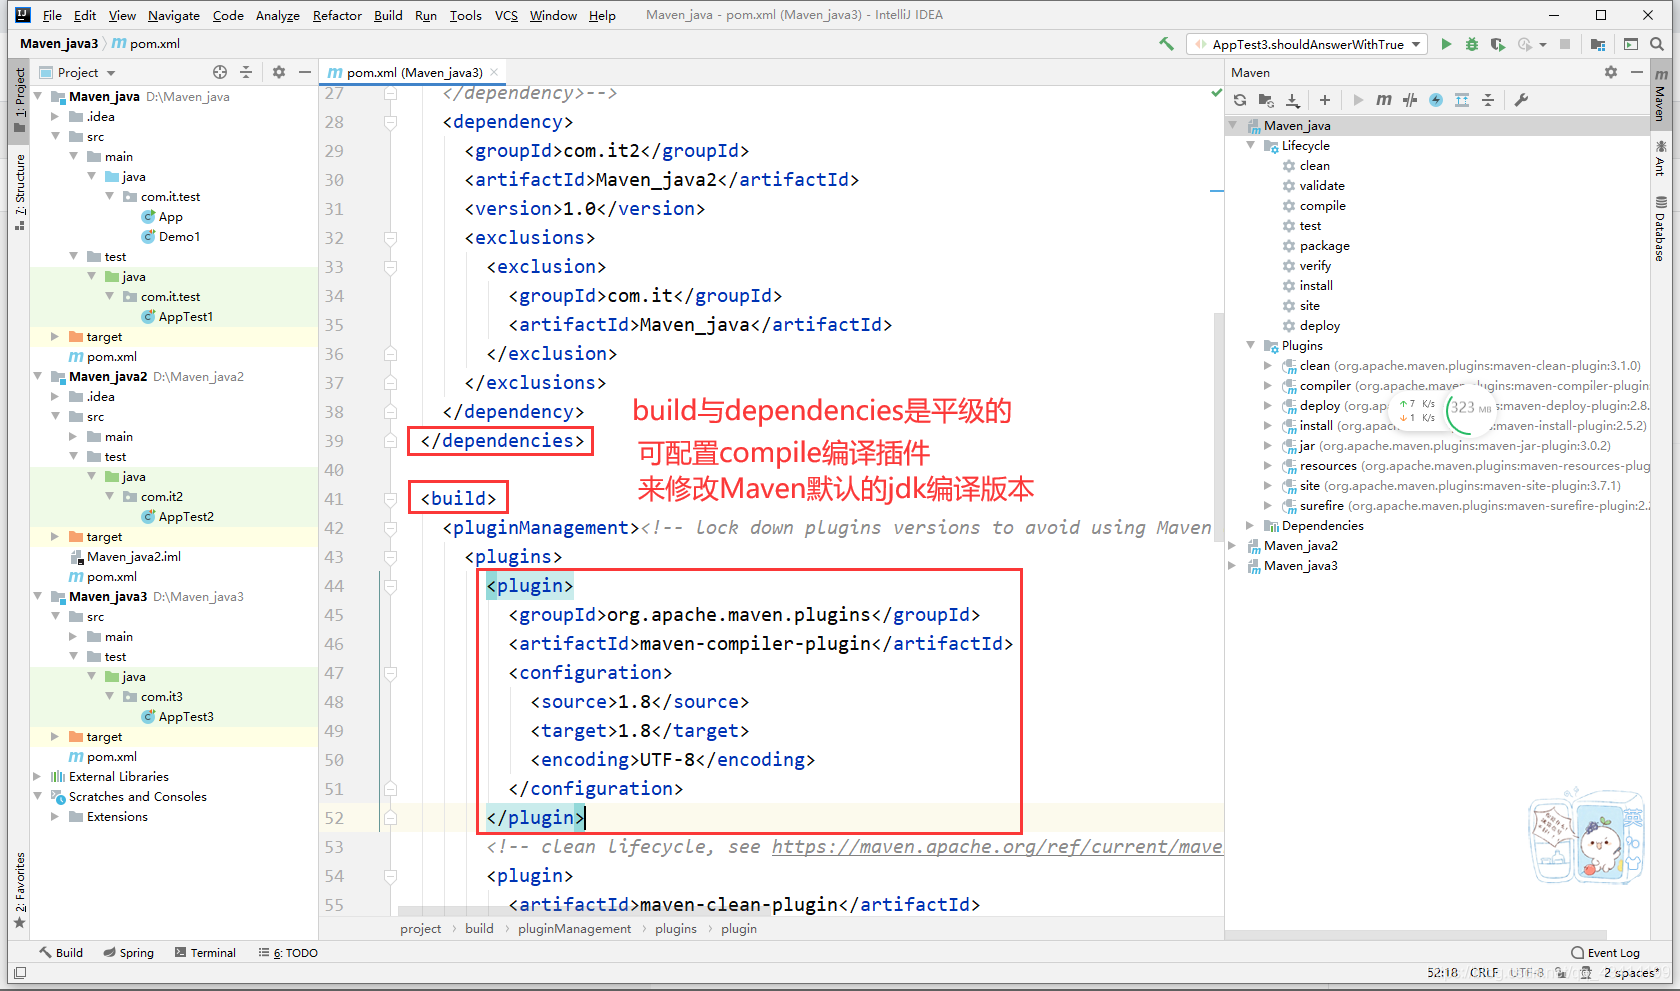This screenshot has width=1680, height=991.
Task: Show Maven dependencies diagram icon
Action: point(1462,100)
